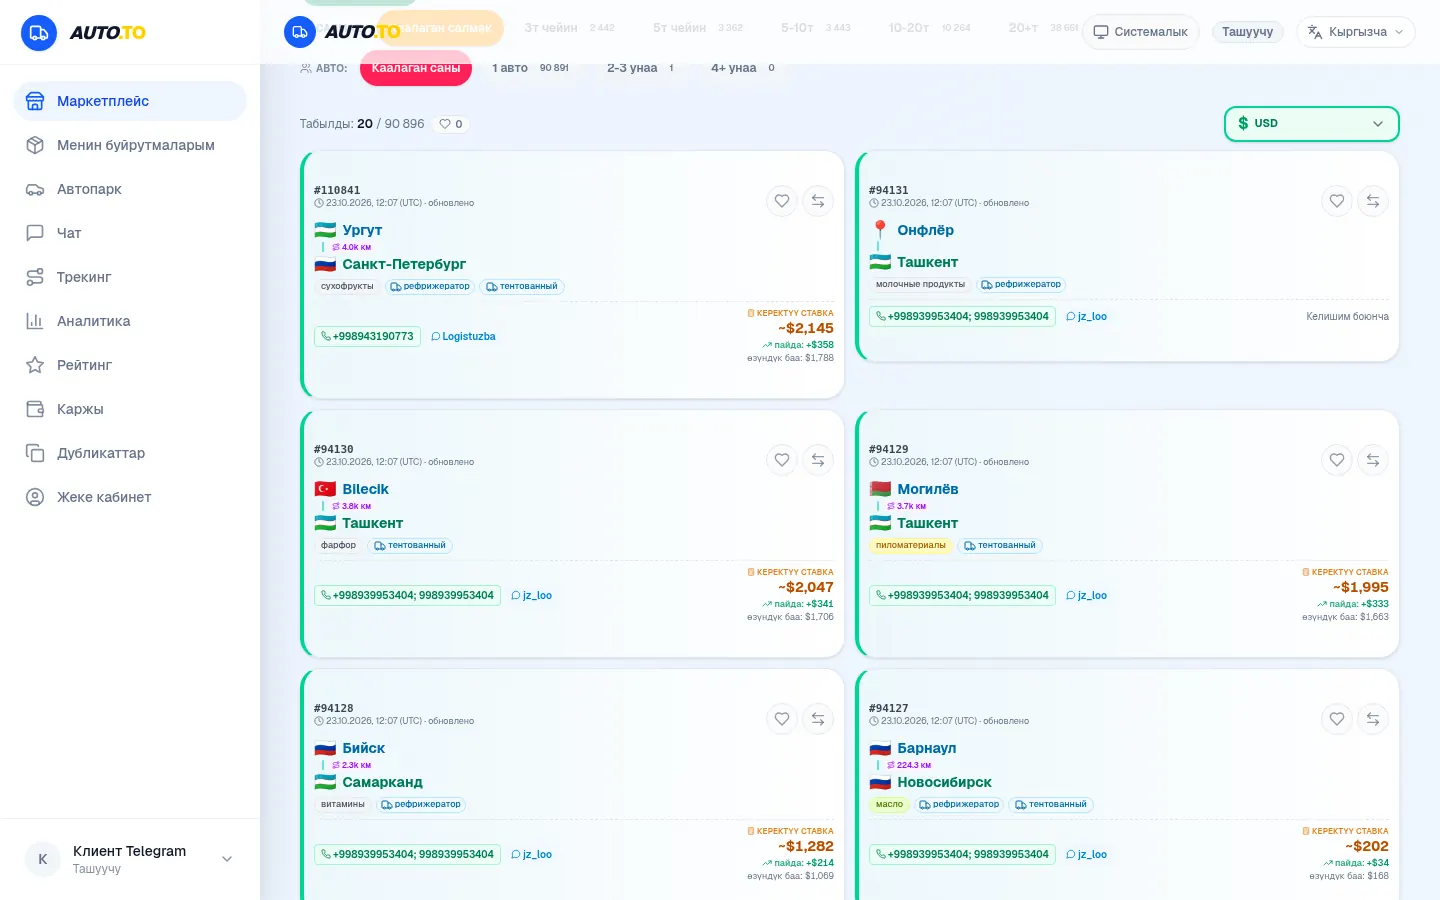Click the swap arrows on order #94130
The image size is (1440, 900).
pos(818,460)
